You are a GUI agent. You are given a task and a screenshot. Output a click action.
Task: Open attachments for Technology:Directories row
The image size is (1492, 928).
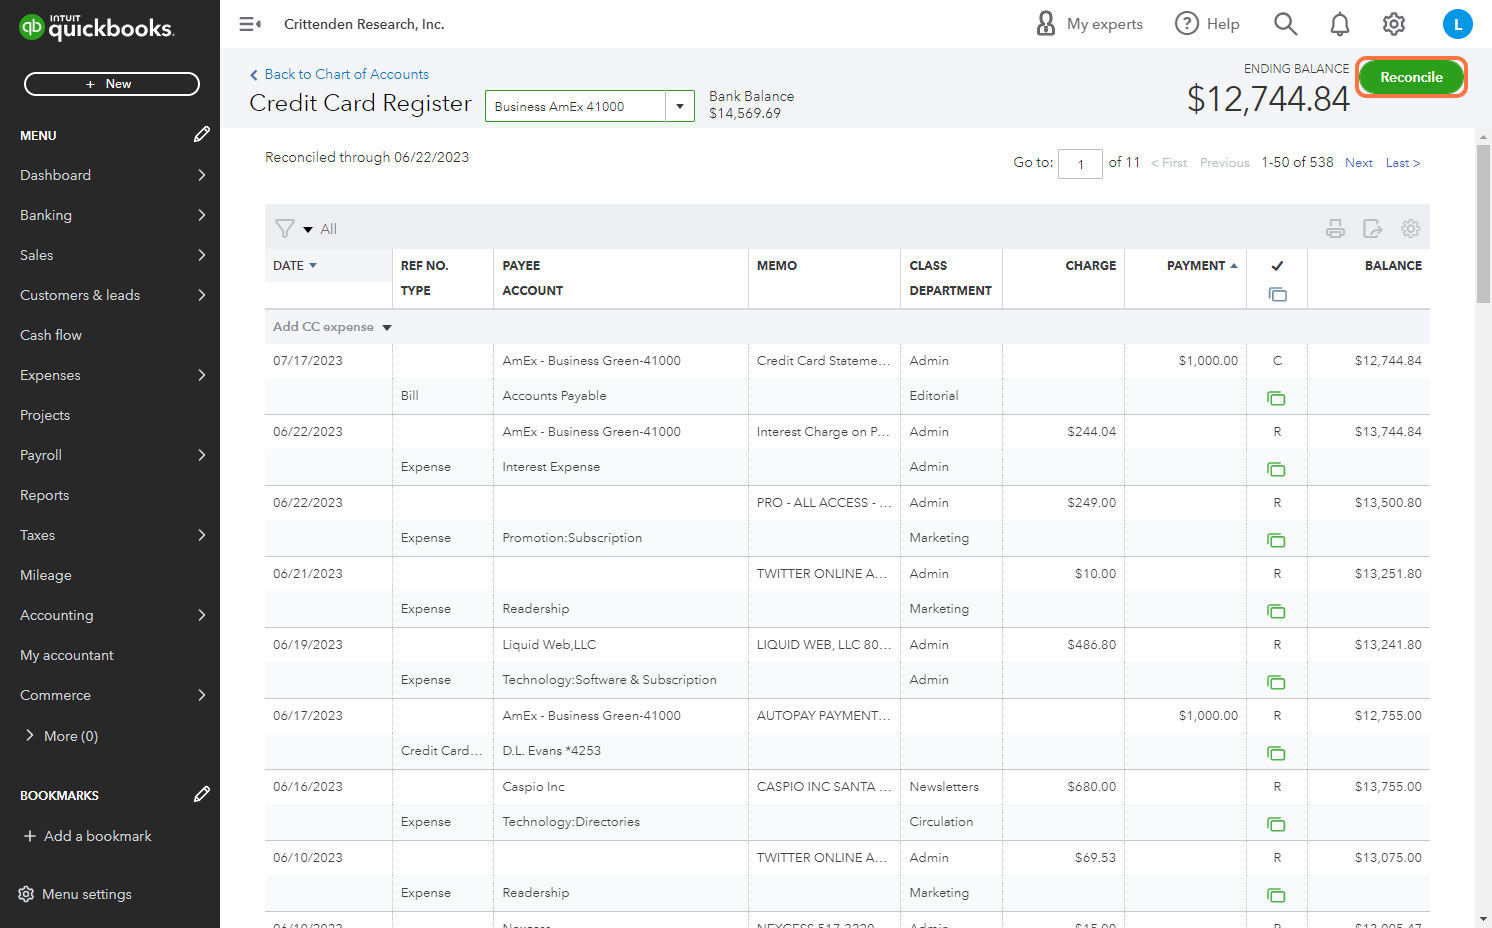point(1276,824)
